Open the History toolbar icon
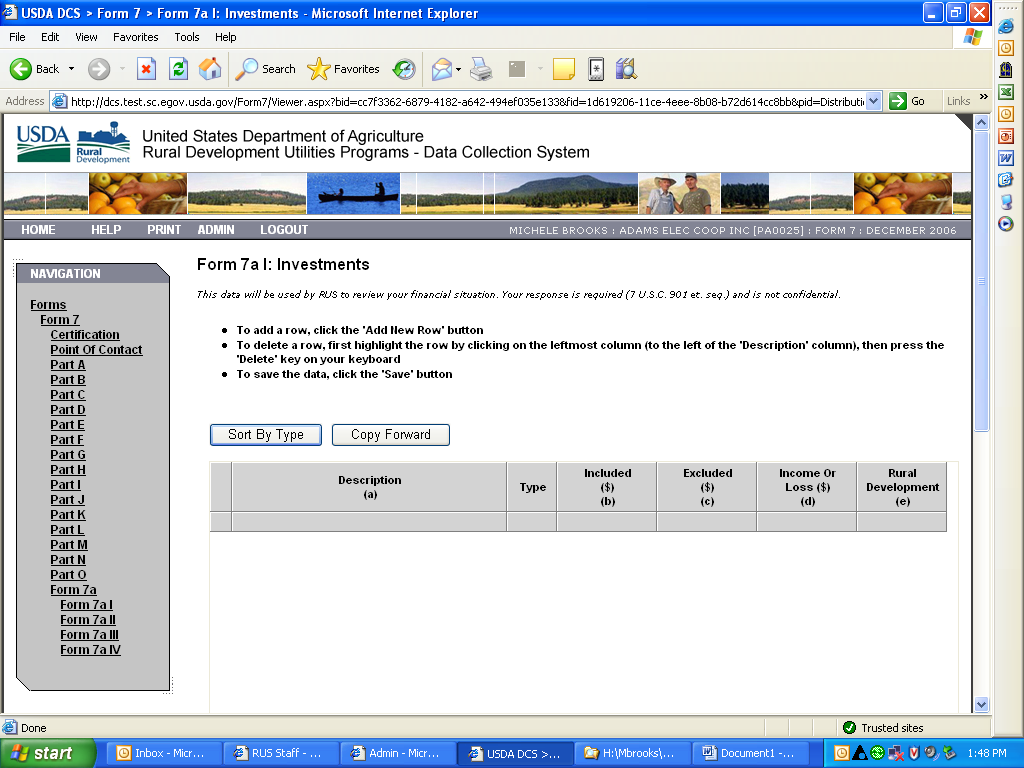The height and width of the screenshot is (768, 1024). pos(404,69)
